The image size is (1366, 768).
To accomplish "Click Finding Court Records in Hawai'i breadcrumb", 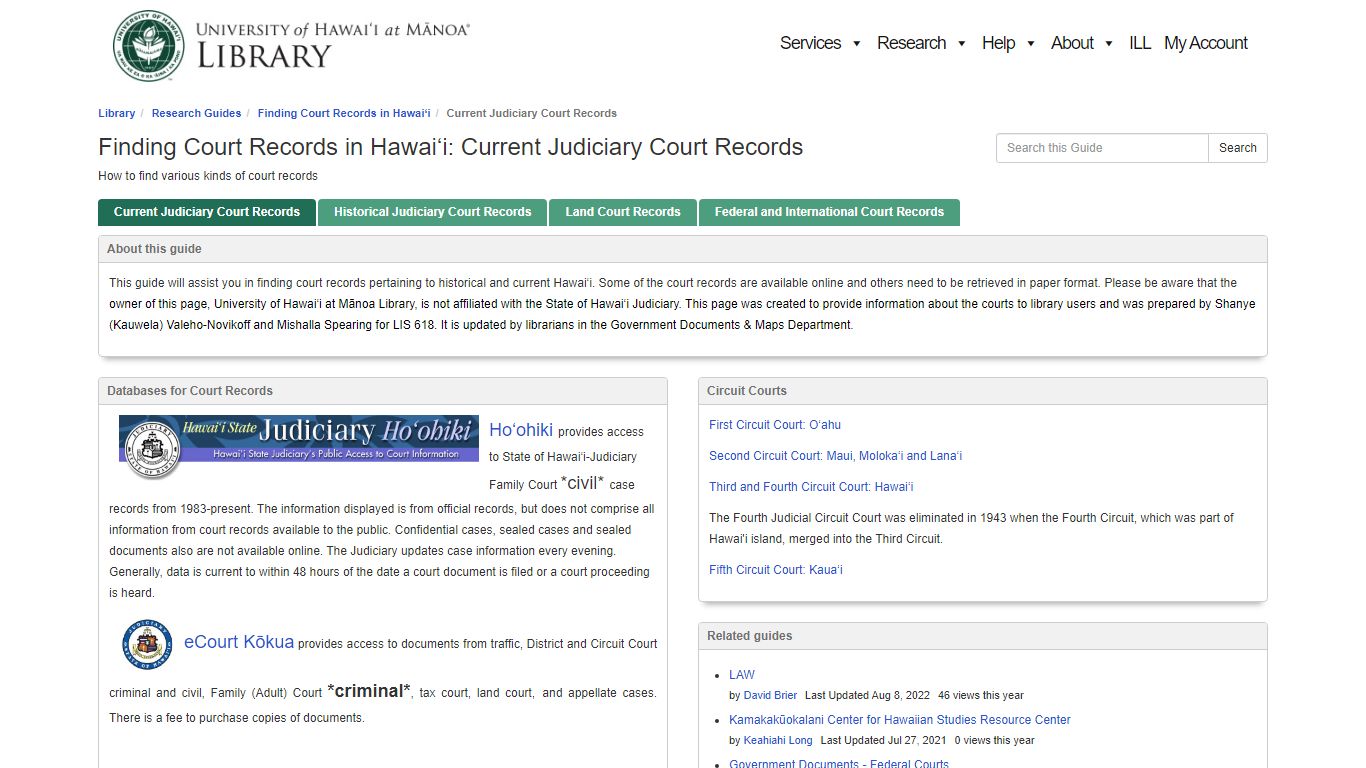I will click(x=344, y=113).
